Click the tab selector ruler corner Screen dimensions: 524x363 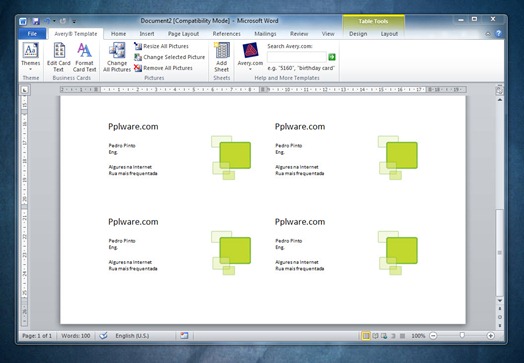25,90
